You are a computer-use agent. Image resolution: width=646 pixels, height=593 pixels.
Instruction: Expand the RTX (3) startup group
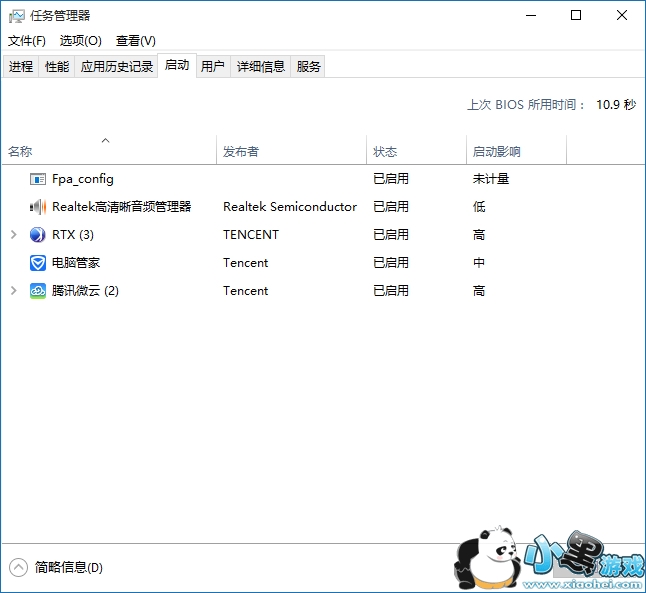point(14,234)
